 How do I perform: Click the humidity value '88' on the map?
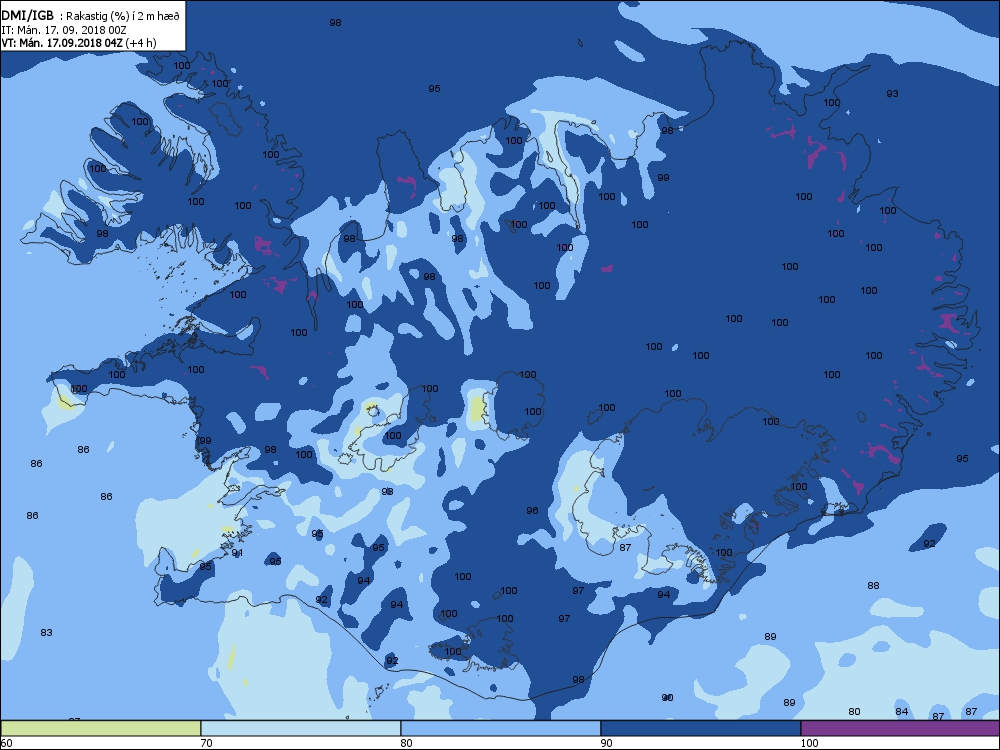(x=874, y=585)
